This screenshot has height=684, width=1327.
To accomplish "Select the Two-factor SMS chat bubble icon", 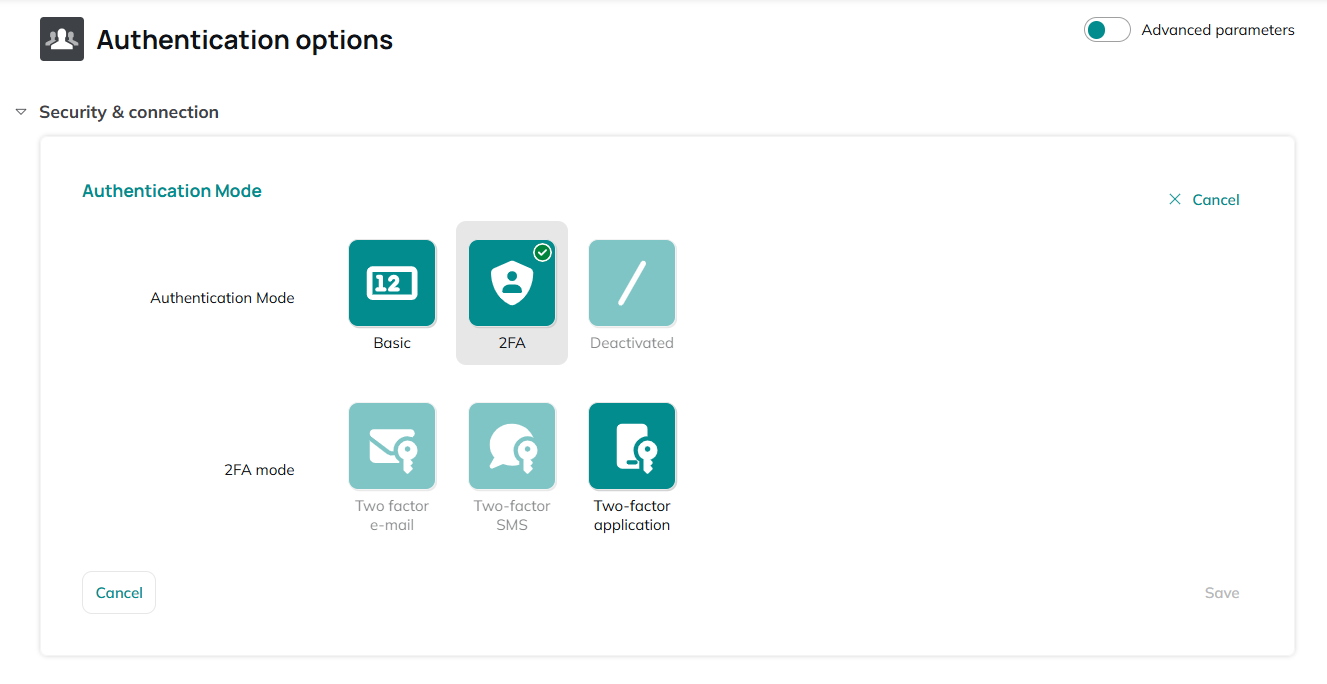I will (512, 446).
